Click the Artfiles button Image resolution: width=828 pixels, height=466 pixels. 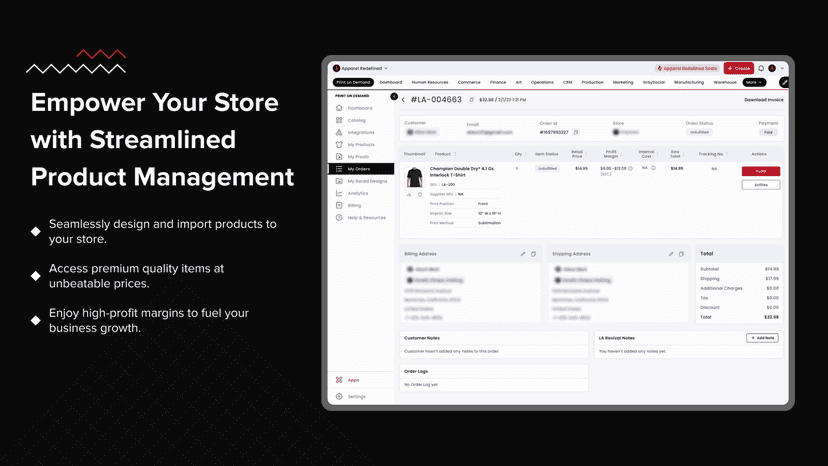pyautogui.click(x=761, y=185)
